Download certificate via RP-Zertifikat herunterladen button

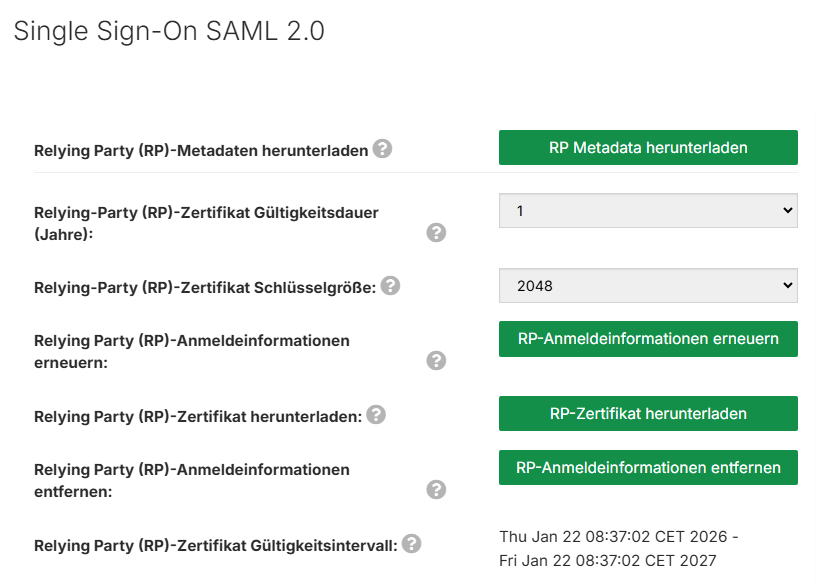[x=648, y=413]
